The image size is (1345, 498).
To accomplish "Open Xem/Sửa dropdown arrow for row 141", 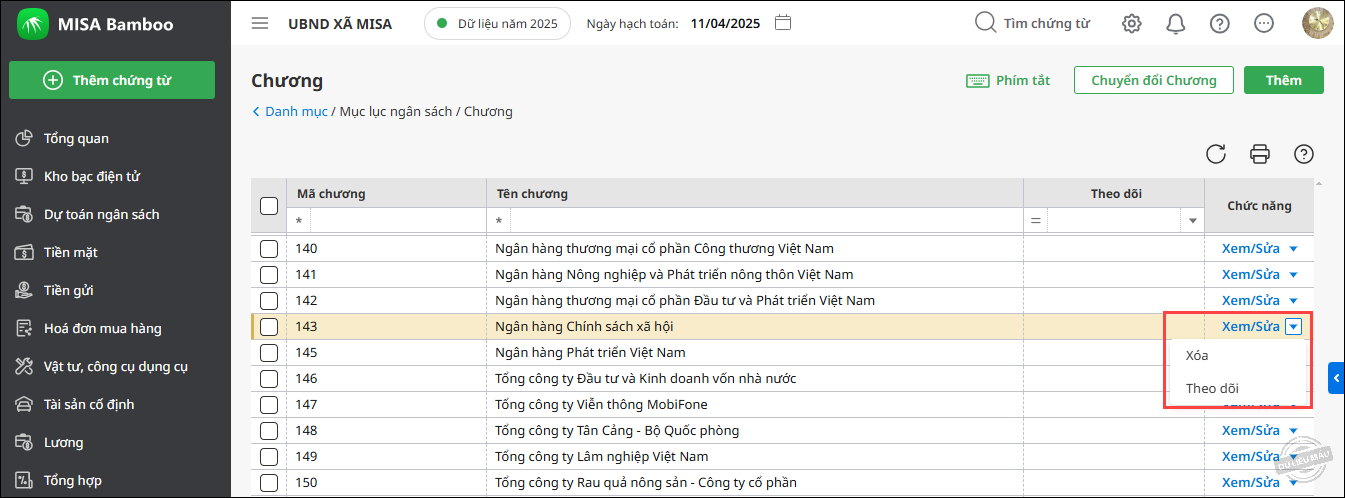I will (1294, 274).
